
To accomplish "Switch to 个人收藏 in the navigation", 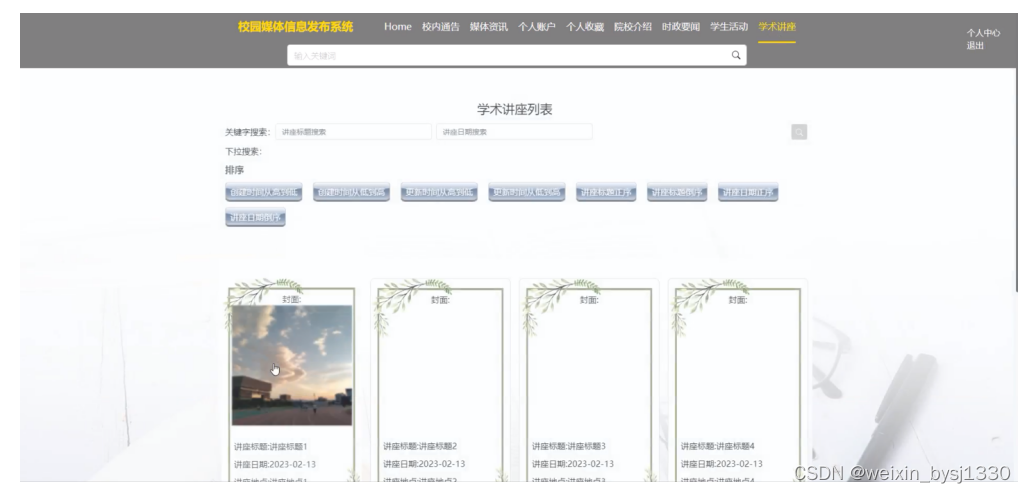I will click(585, 27).
